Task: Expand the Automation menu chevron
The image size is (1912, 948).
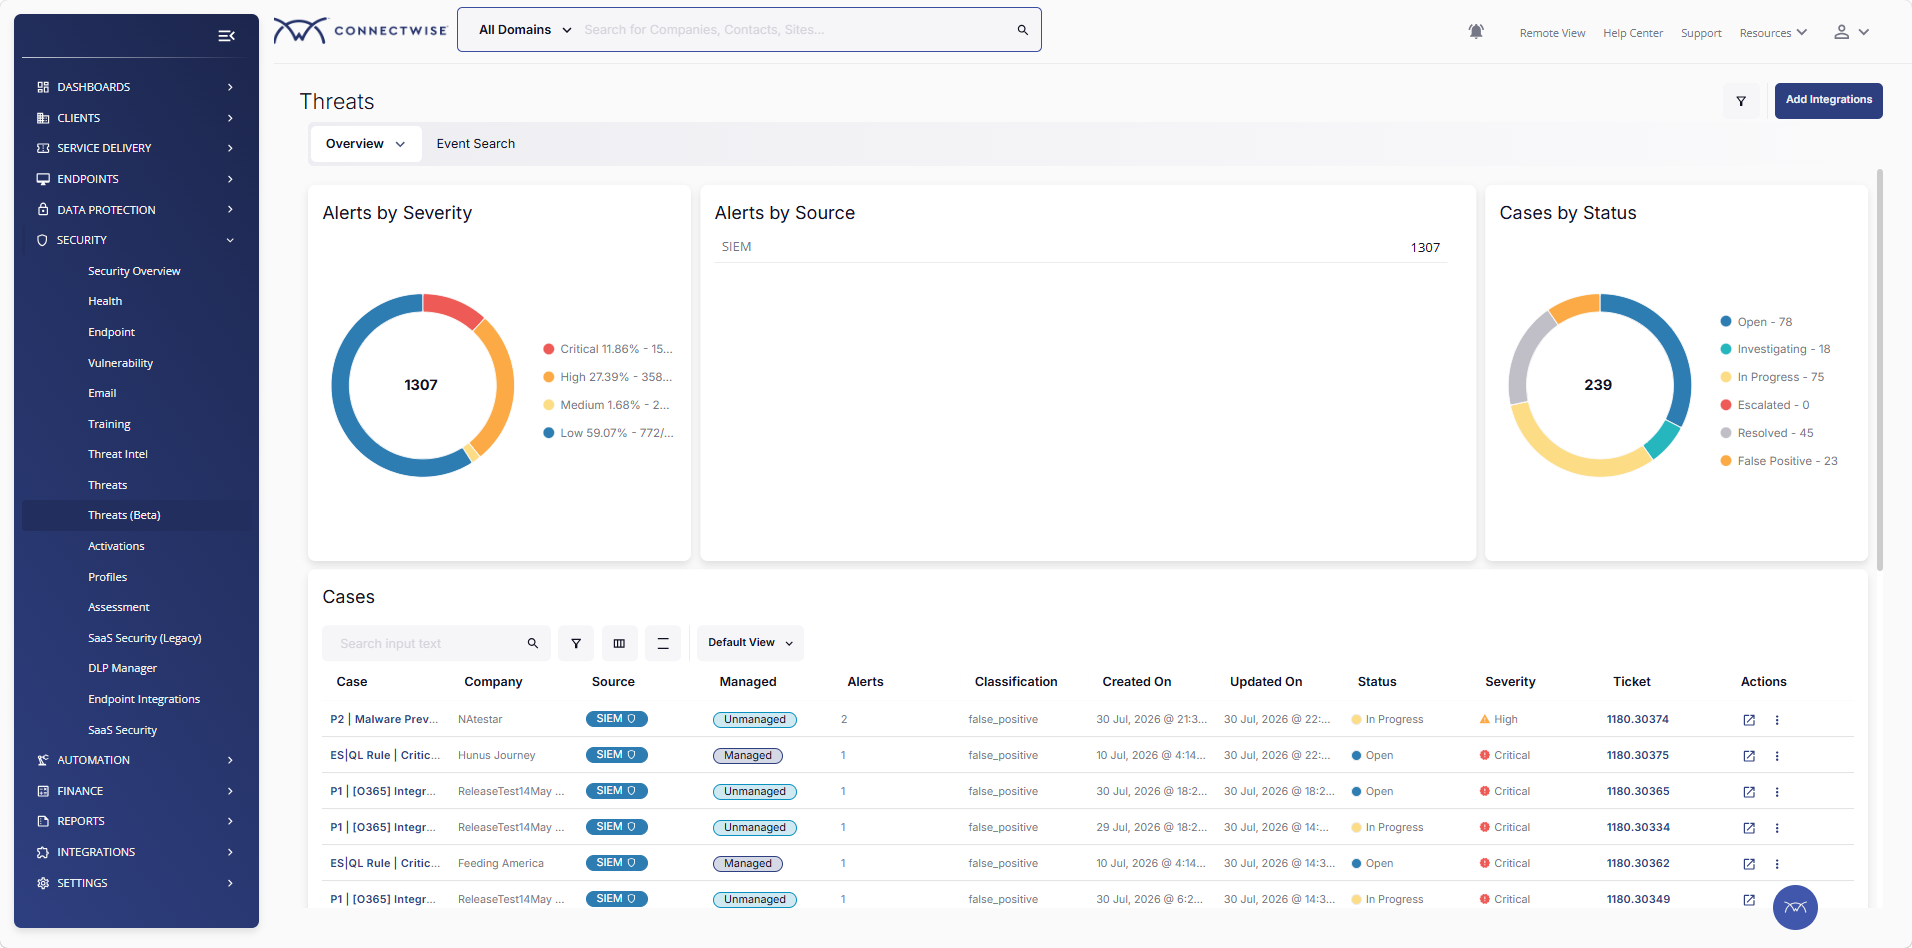Action: point(230,760)
